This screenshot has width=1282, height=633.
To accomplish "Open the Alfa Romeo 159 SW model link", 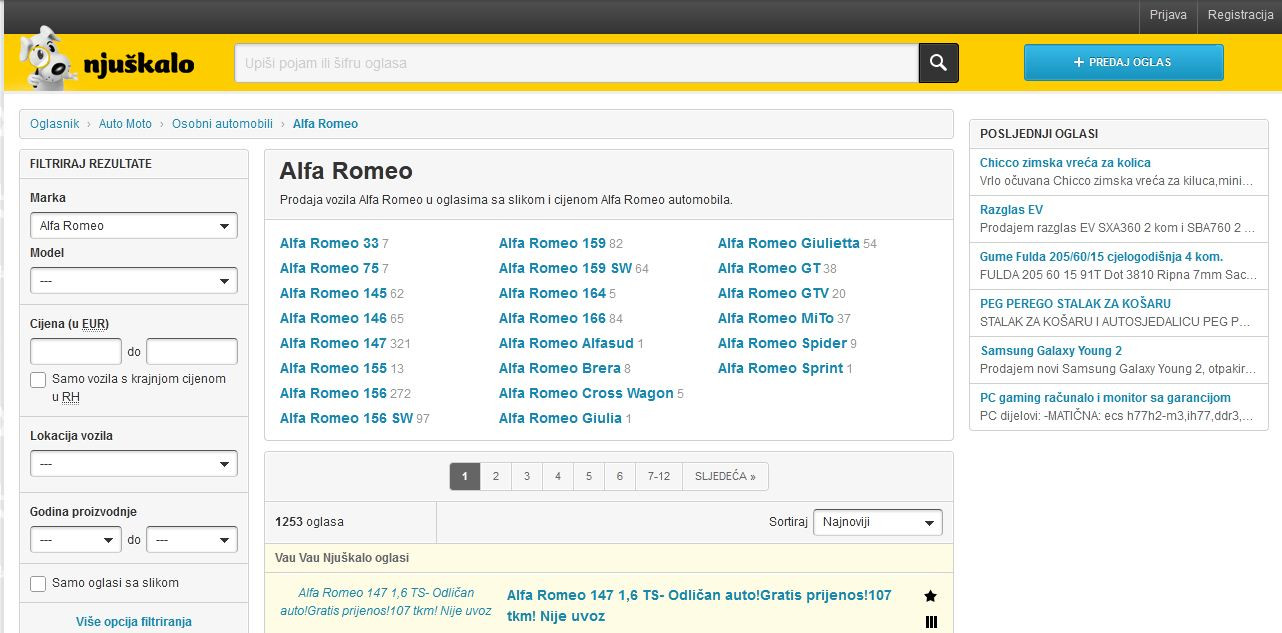I will coord(565,268).
